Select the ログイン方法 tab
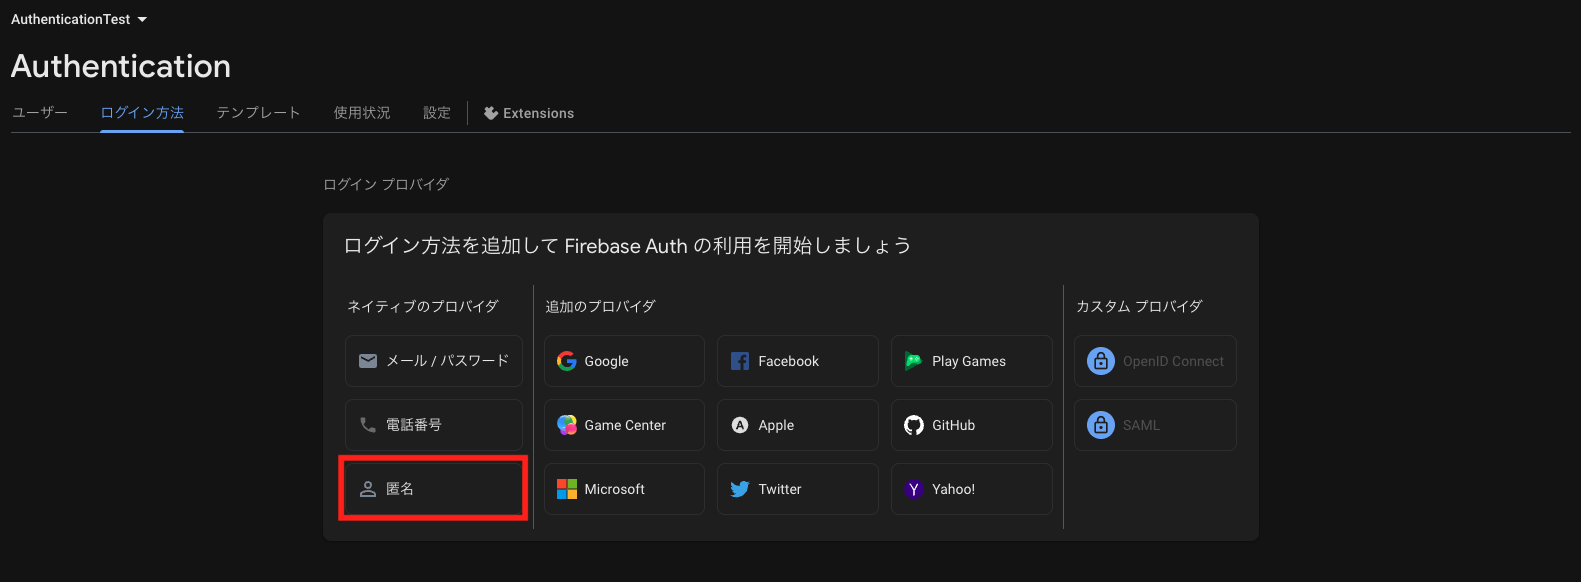Image resolution: width=1581 pixels, height=582 pixels. 142,113
